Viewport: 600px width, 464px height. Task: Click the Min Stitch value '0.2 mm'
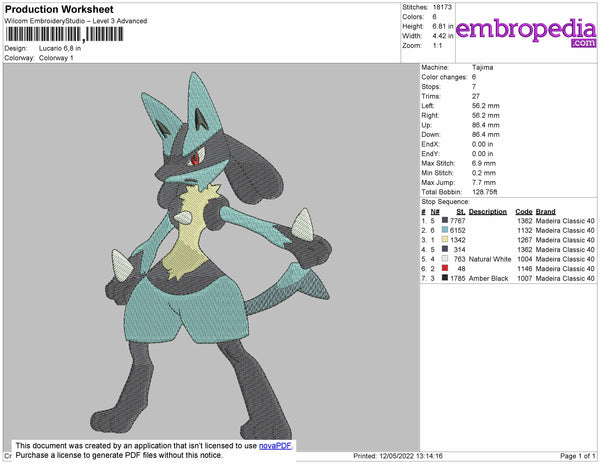[484, 173]
